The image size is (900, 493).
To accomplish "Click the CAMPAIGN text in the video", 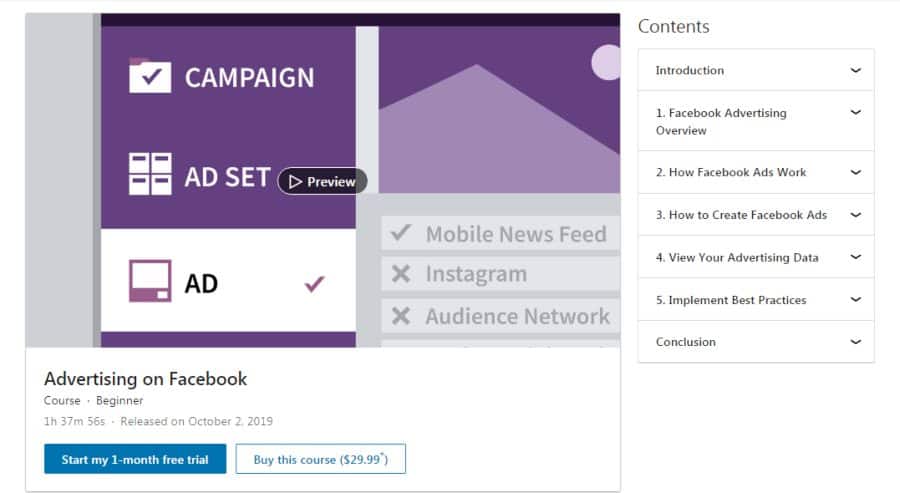I will [249, 77].
